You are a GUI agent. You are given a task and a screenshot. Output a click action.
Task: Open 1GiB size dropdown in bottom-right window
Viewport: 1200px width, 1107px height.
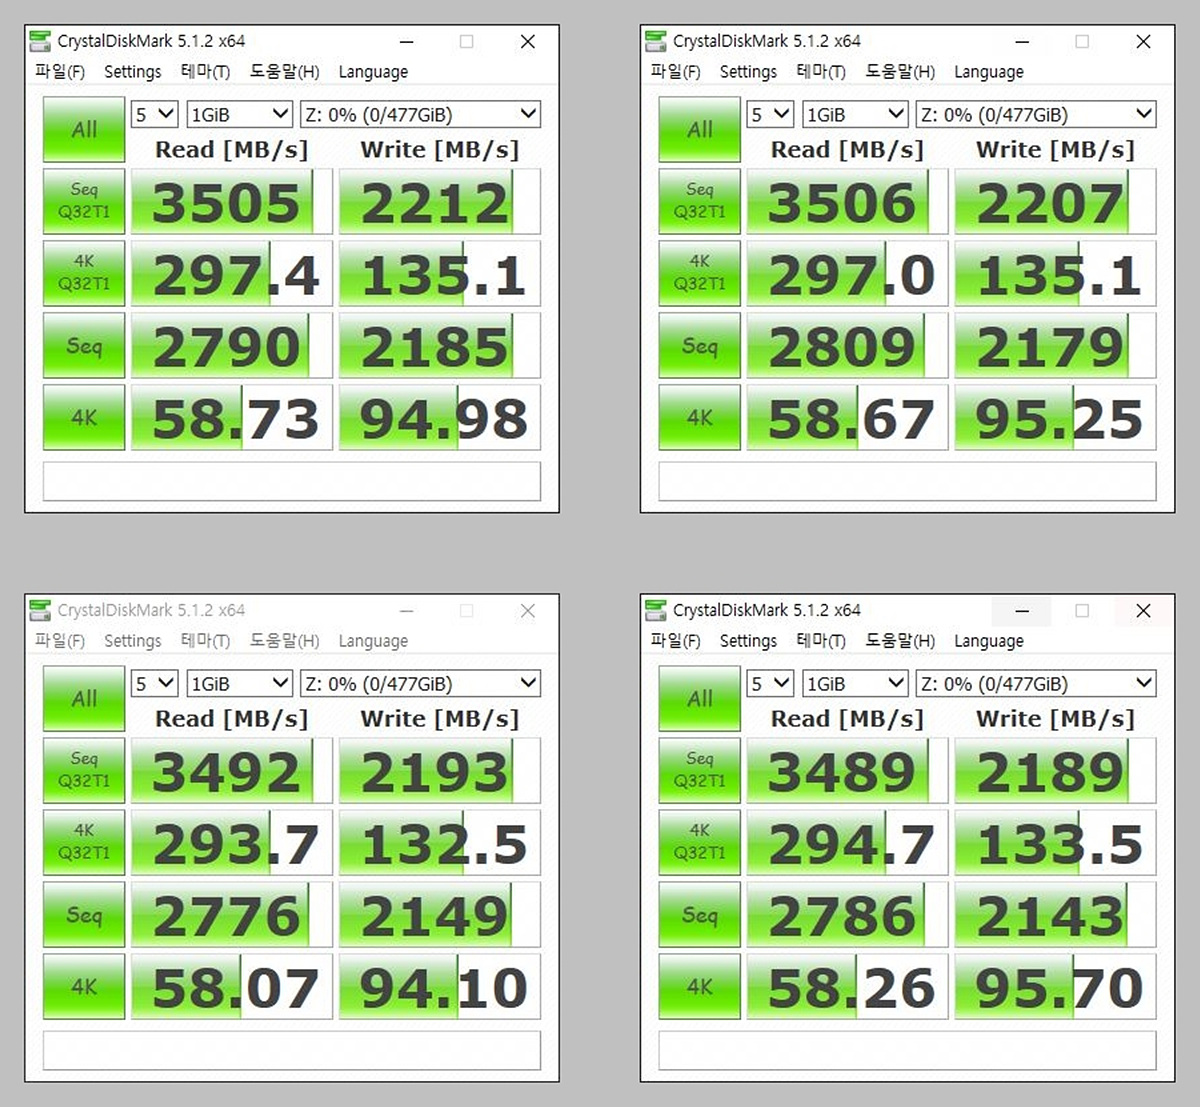[855, 683]
